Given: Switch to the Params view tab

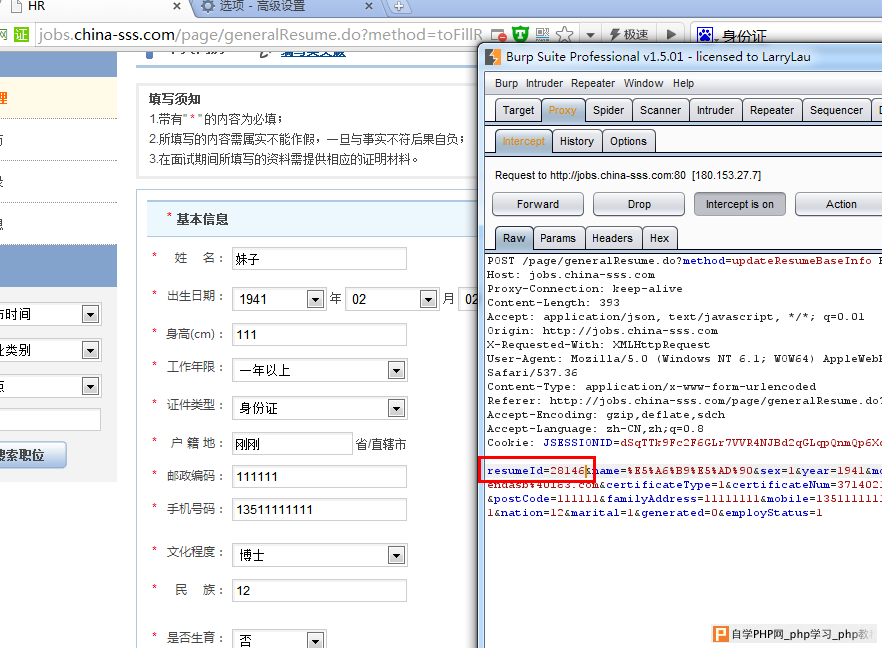Looking at the screenshot, I should 557,238.
